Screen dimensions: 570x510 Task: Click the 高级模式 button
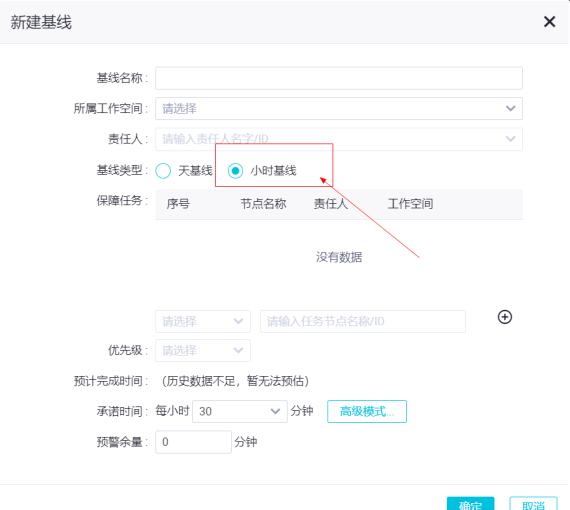click(367, 411)
